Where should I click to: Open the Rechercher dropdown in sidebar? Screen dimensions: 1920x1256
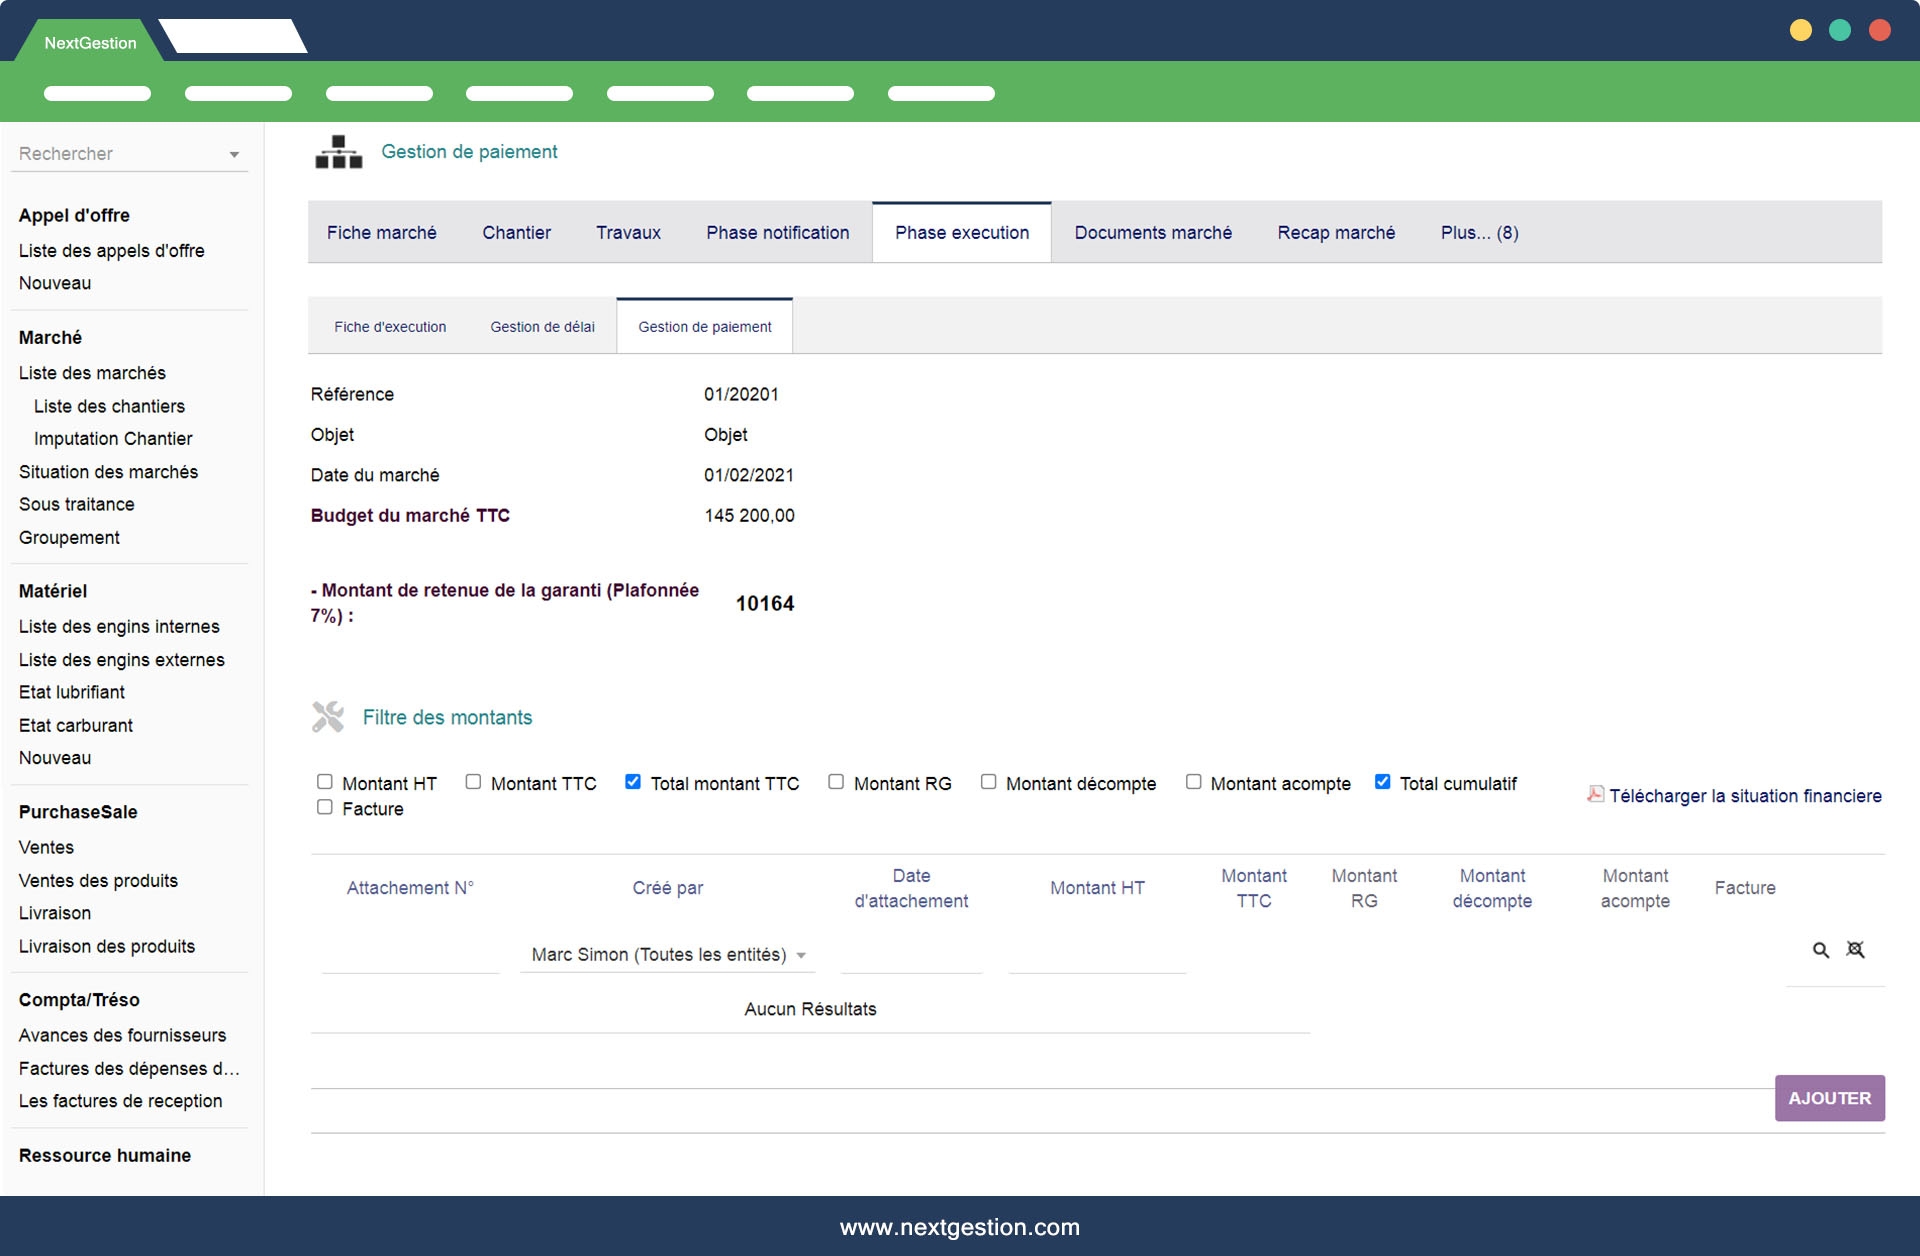click(x=130, y=154)
